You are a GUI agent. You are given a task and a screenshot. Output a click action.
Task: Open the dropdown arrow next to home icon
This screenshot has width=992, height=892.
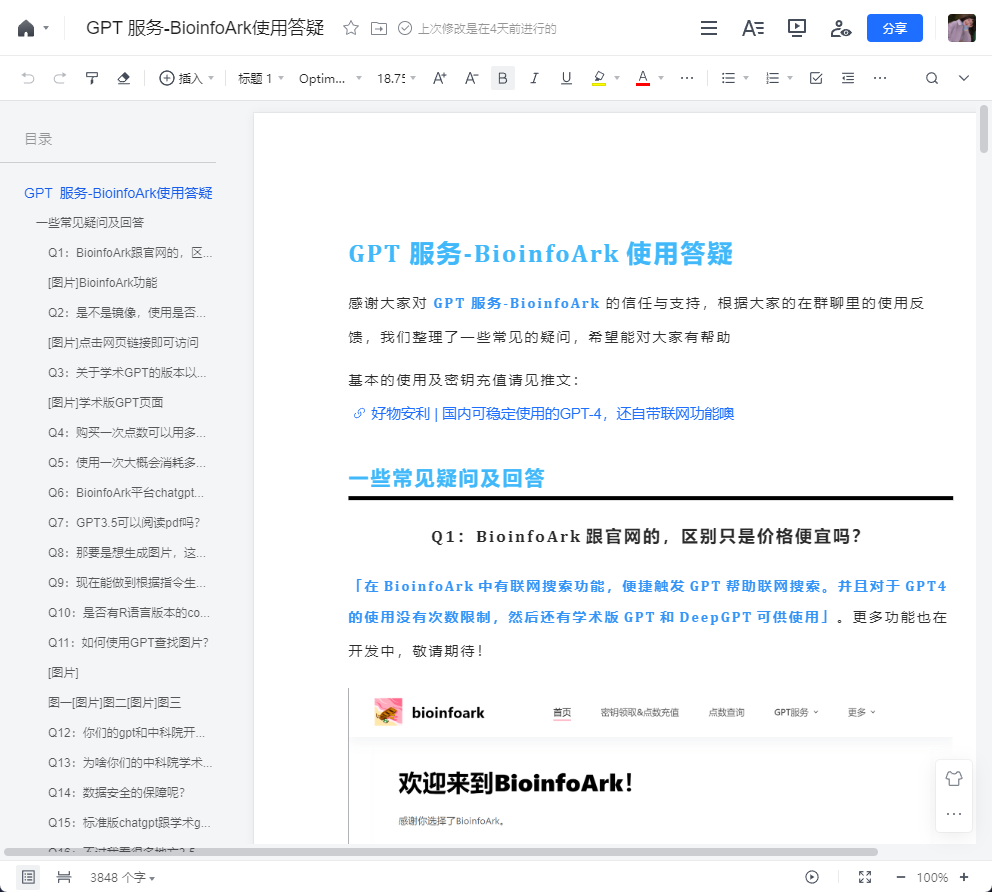coord(46,28)
